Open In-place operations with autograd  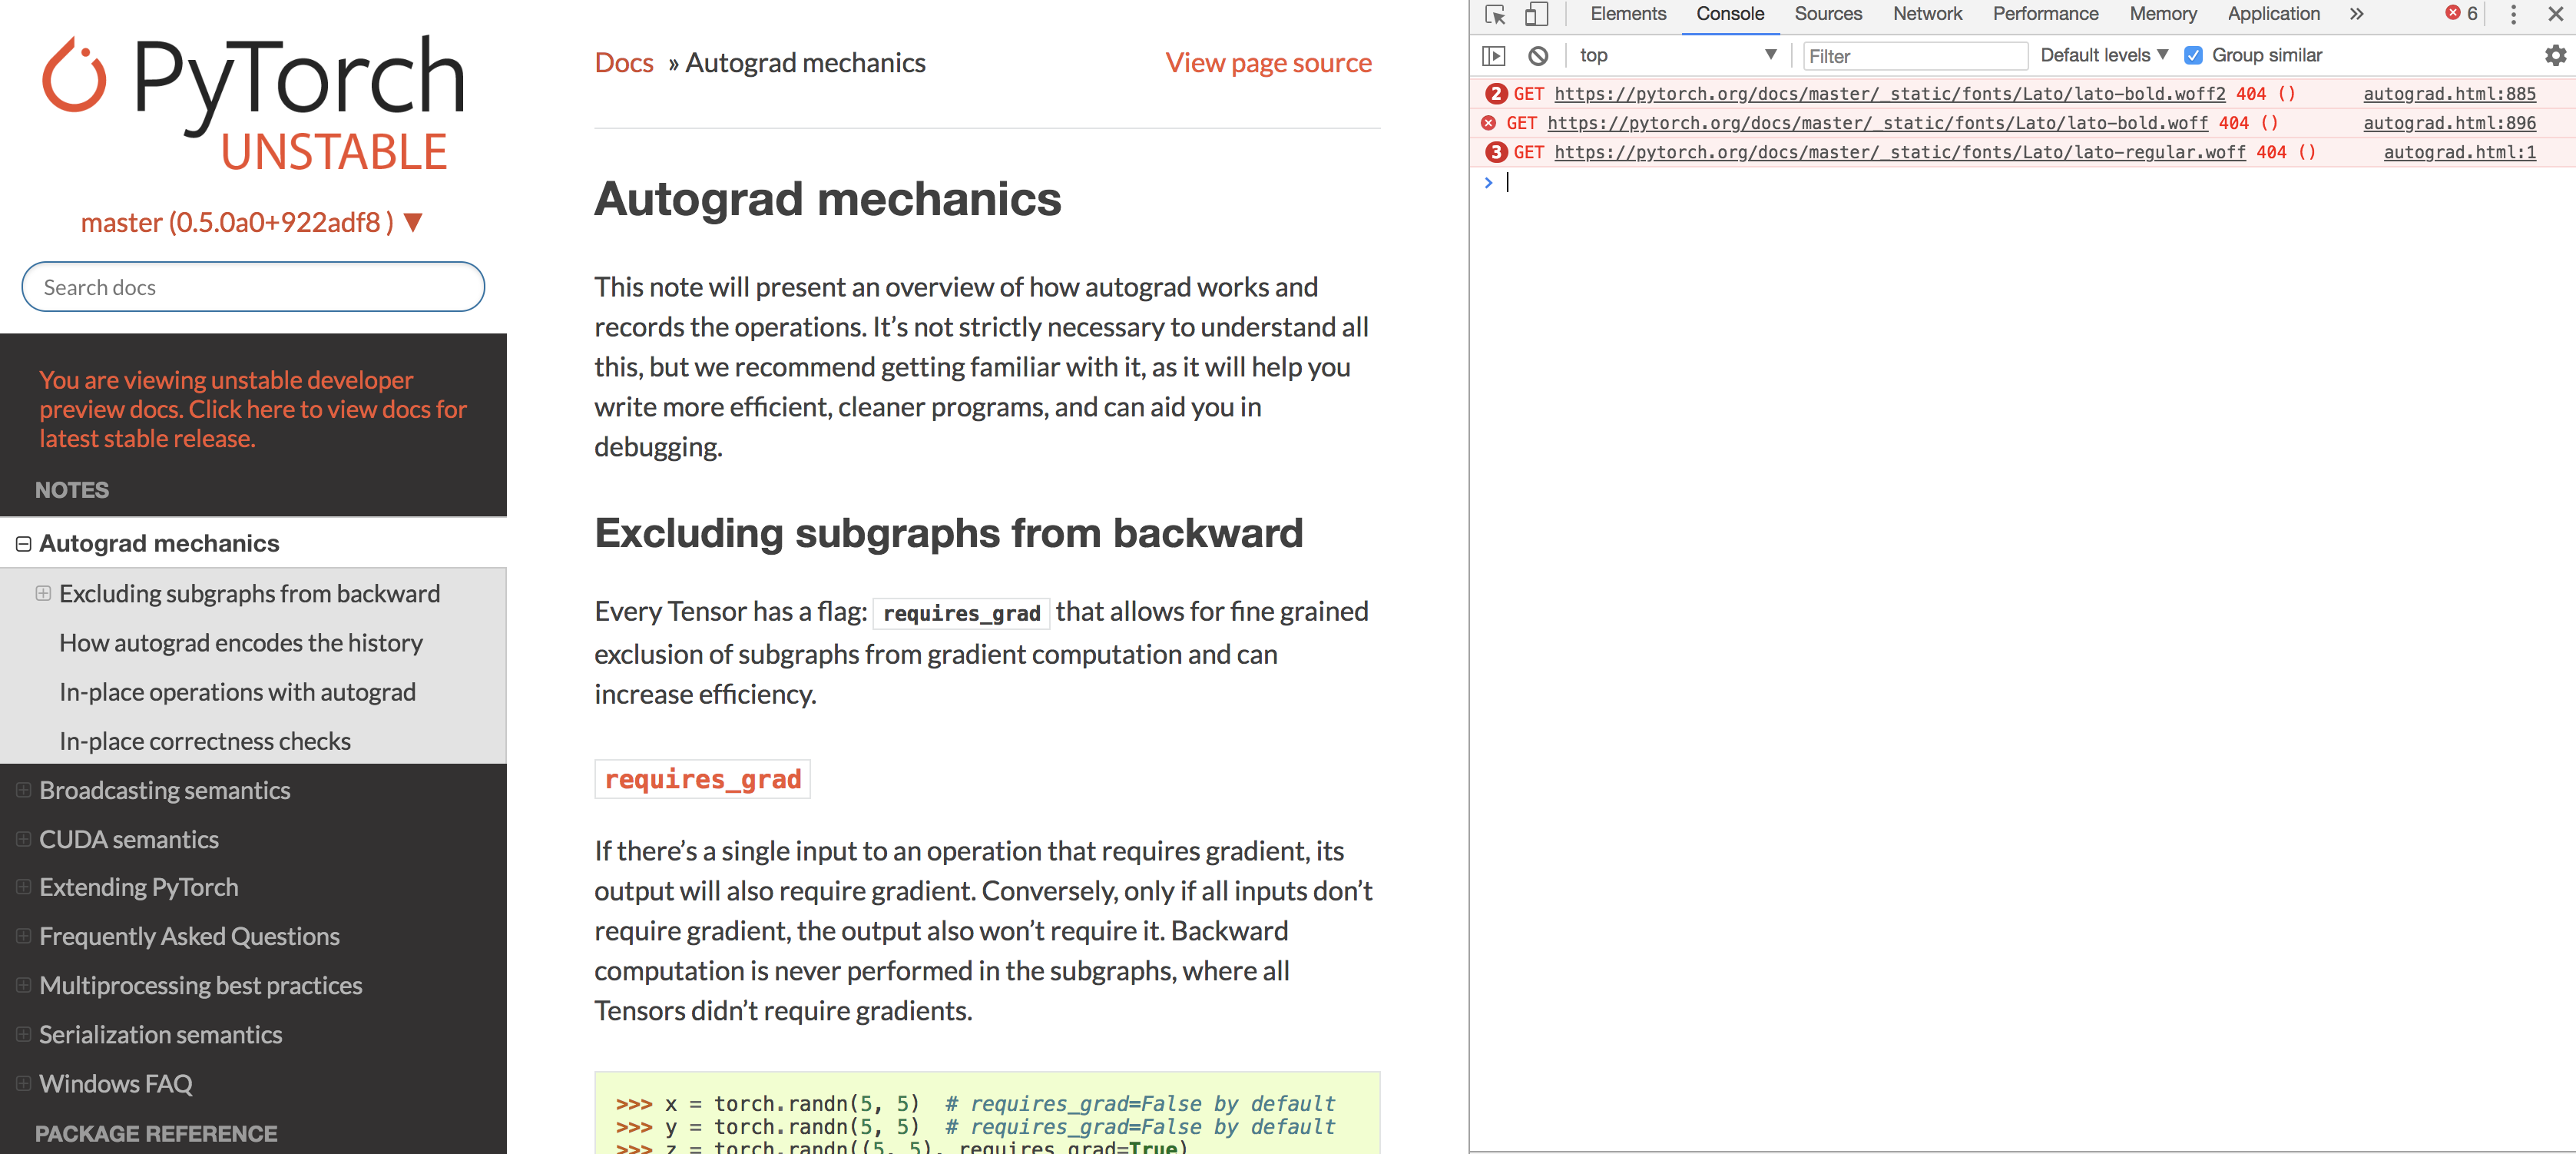pyautogui.click(x=237, y=692)
